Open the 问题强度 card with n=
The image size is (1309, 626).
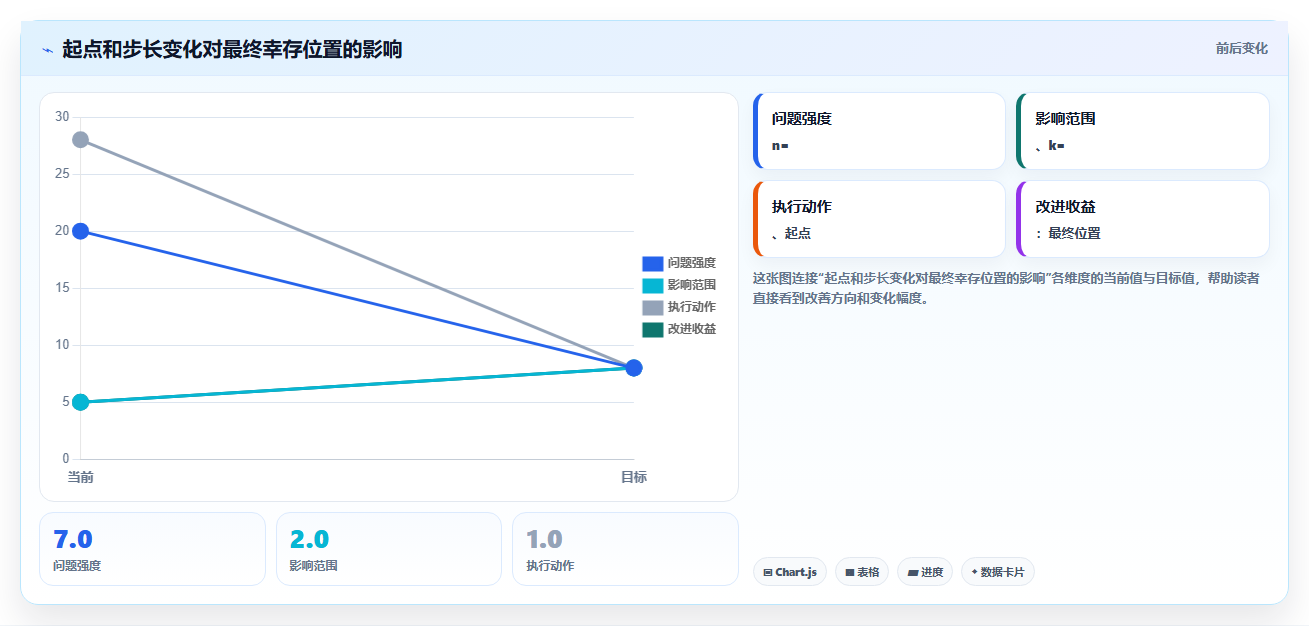tap(879, 131)
